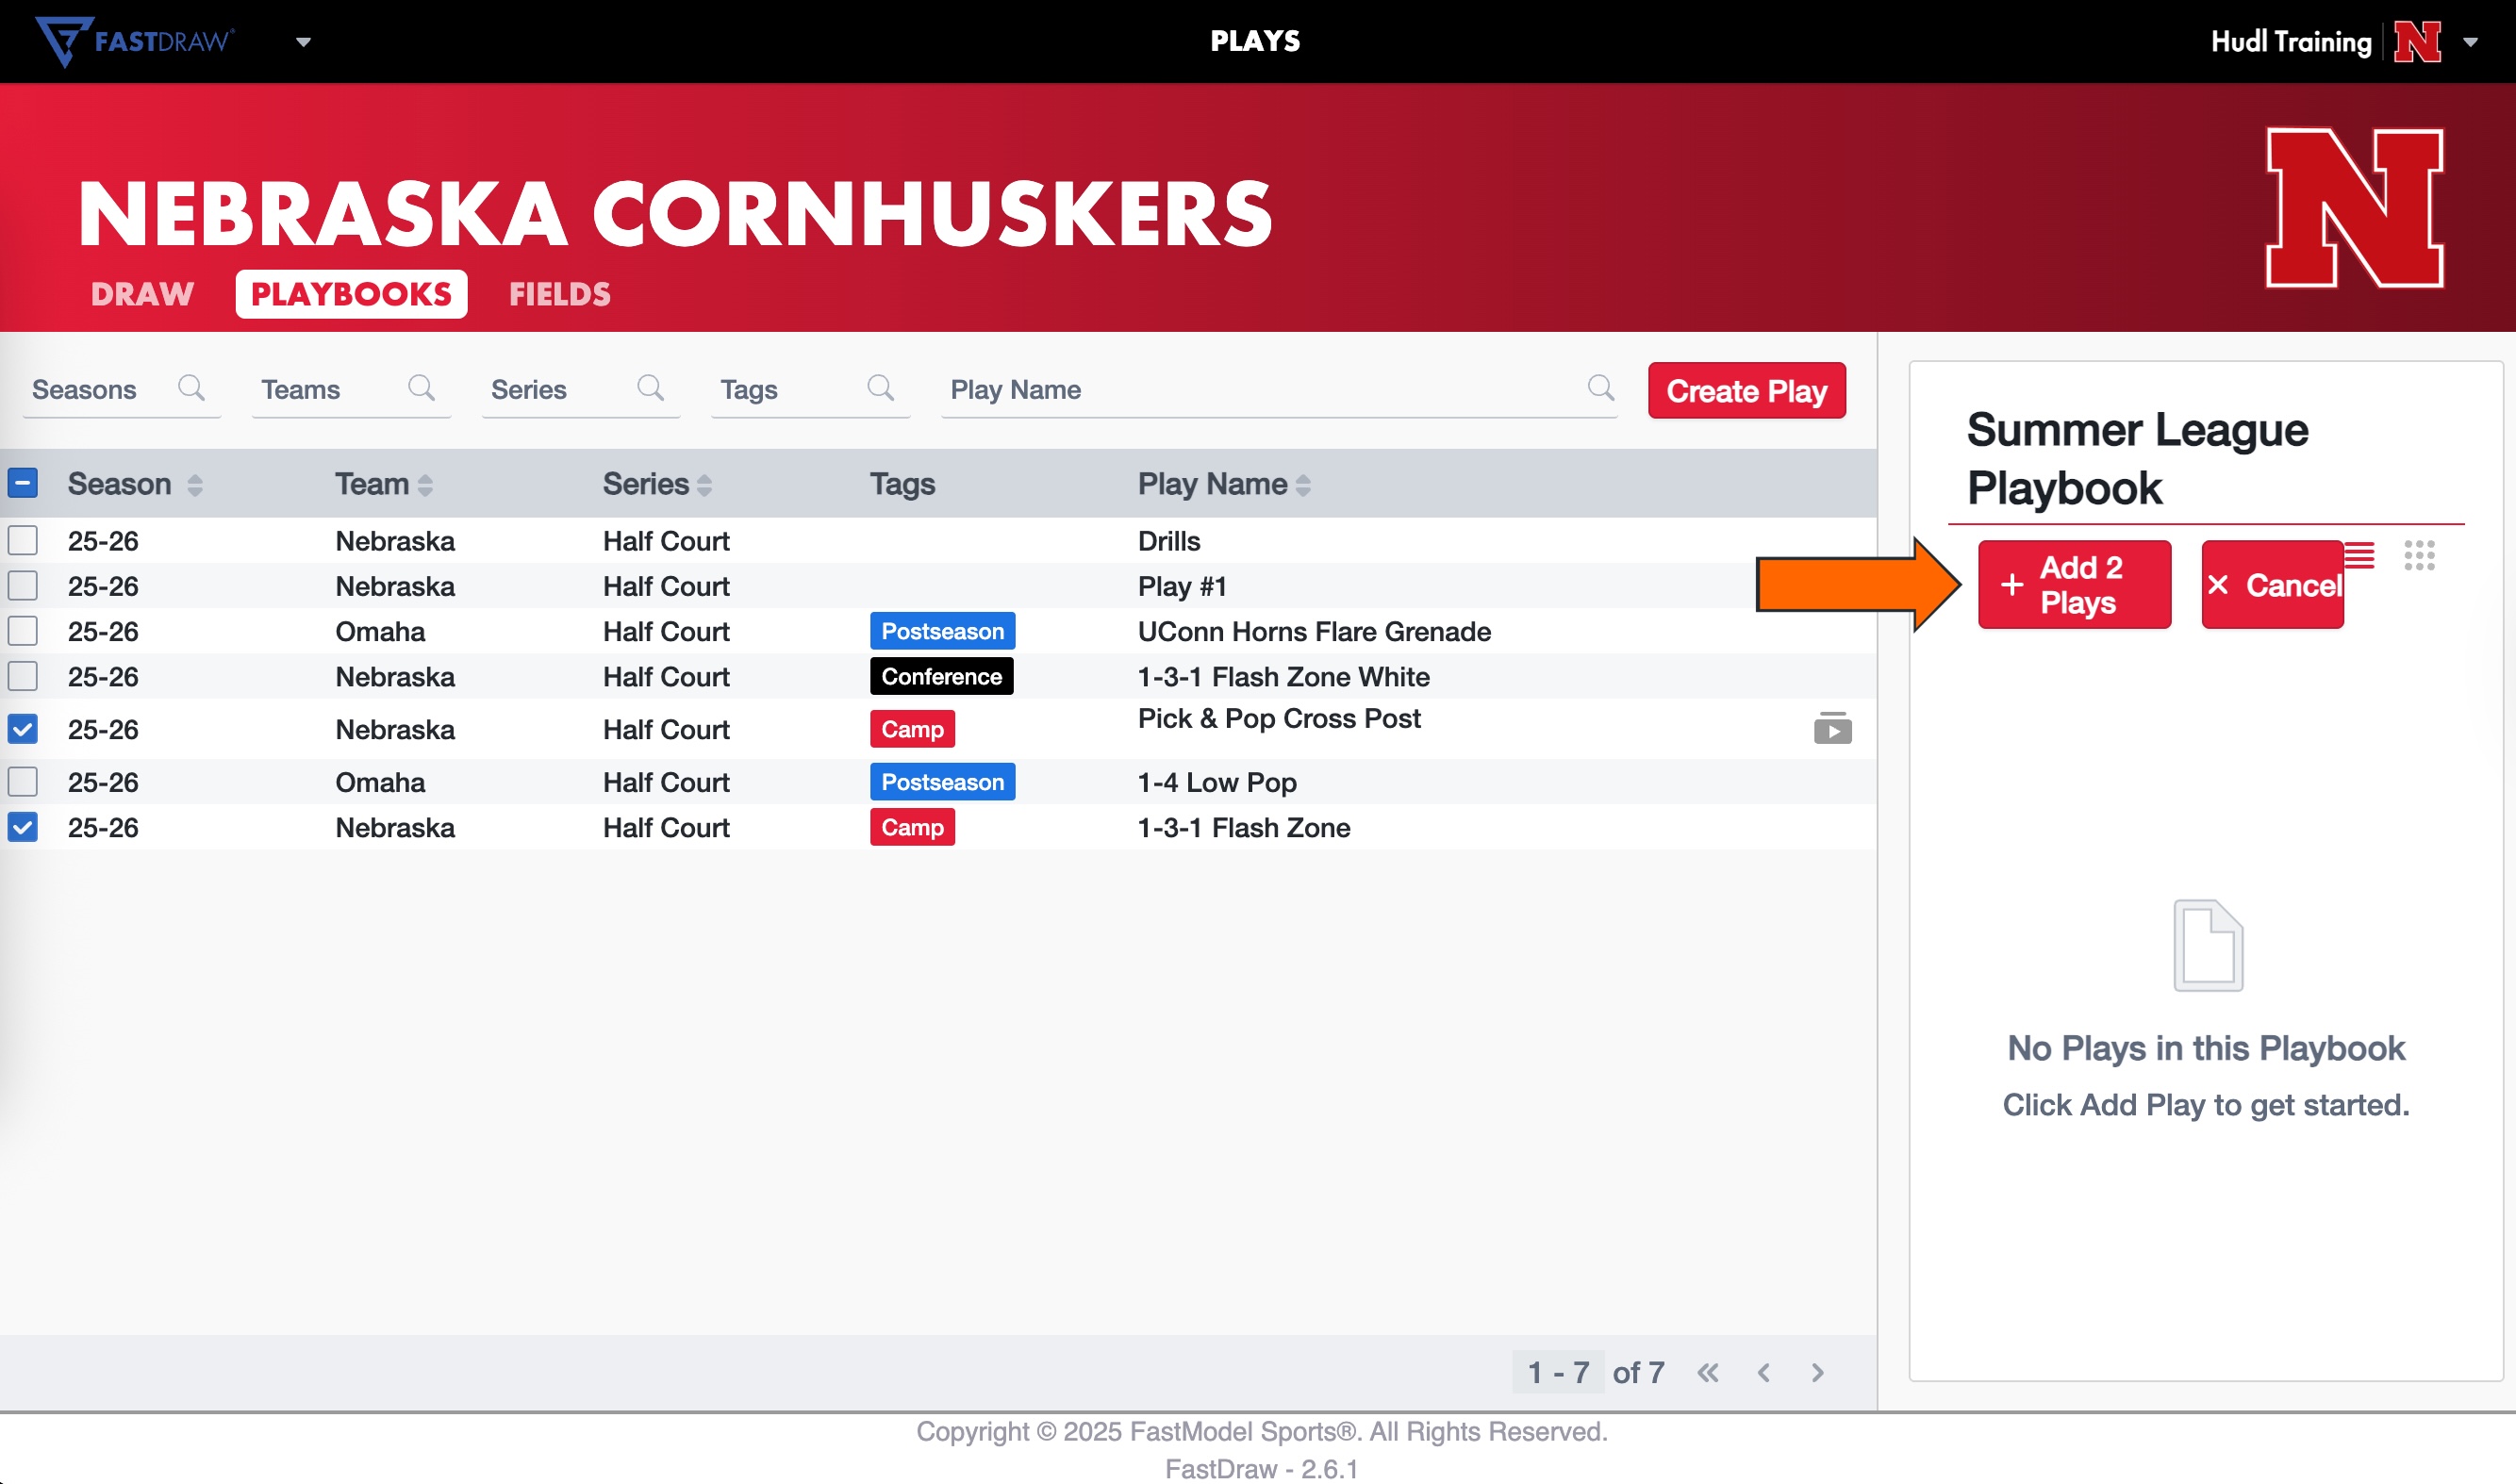
Task: Sort table by Series column arrows
Action: coord(704,485)
